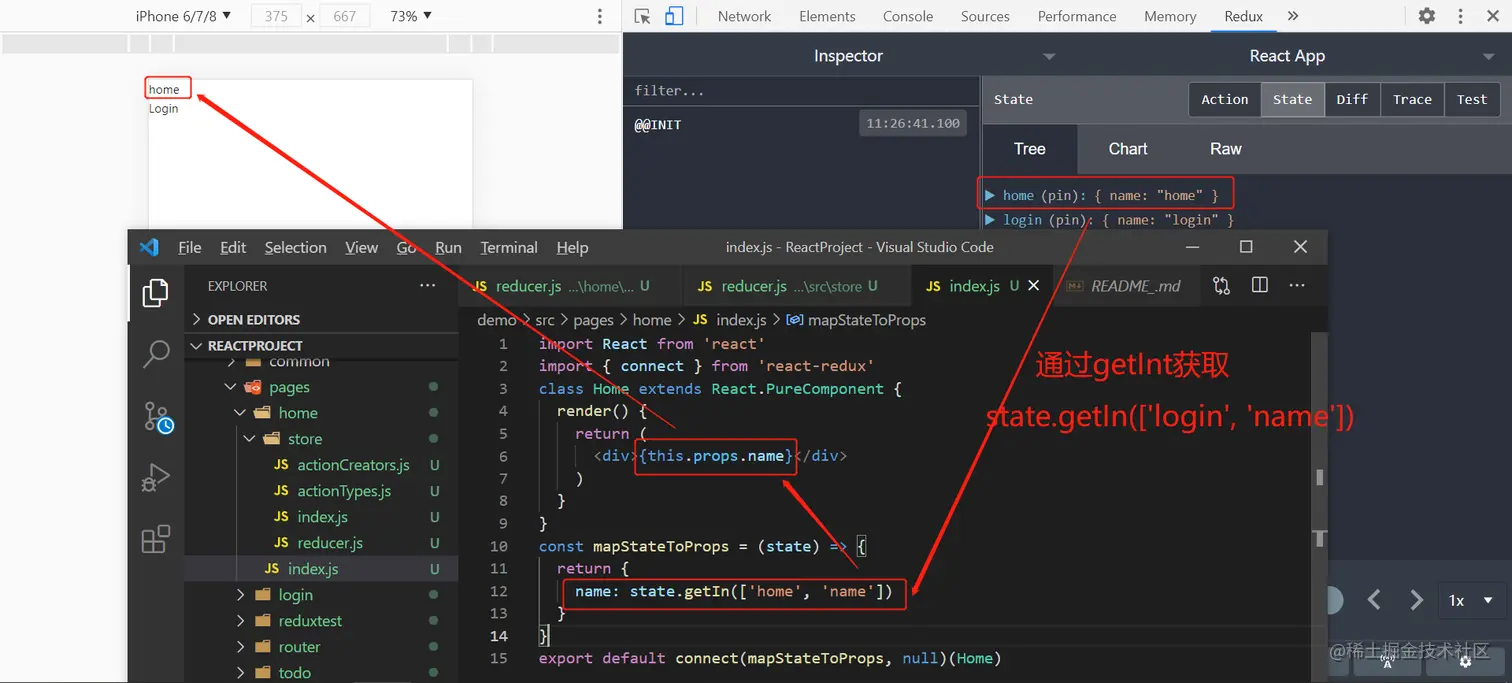The image size is (1512, 683).
Task: Select the @@INIT action entry
Action: tap(800, 124)
